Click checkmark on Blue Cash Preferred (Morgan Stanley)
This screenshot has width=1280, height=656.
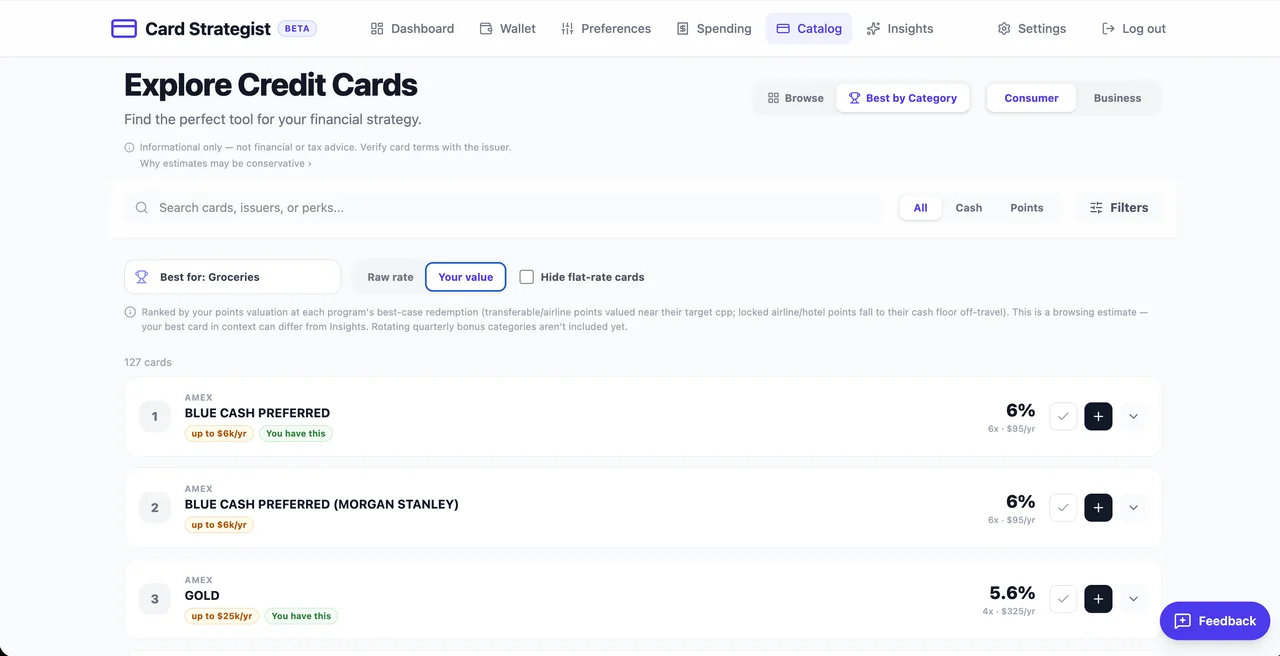[1063, 508]
